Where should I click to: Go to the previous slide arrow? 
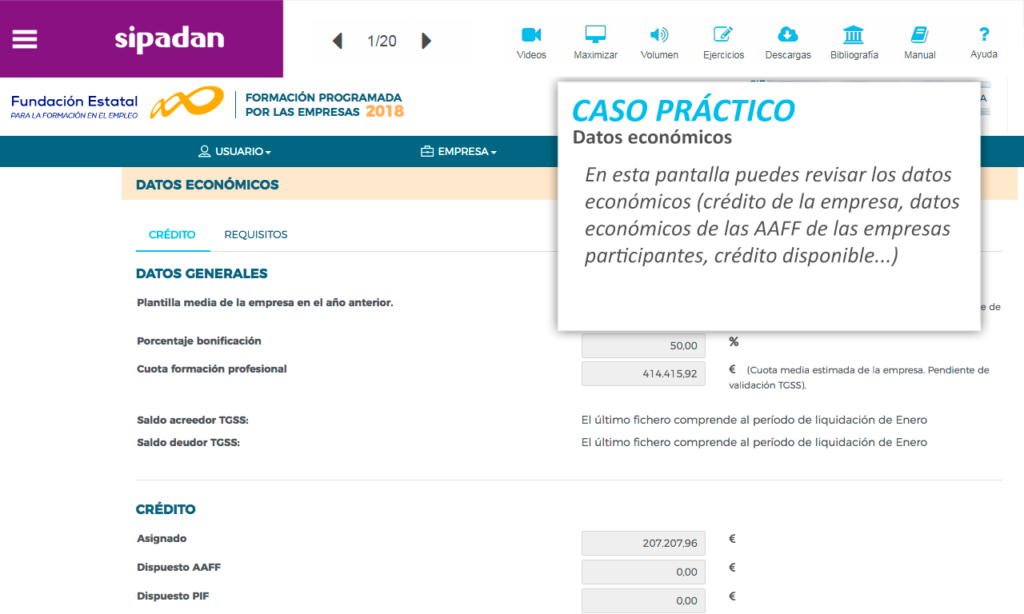click(337, 41)
